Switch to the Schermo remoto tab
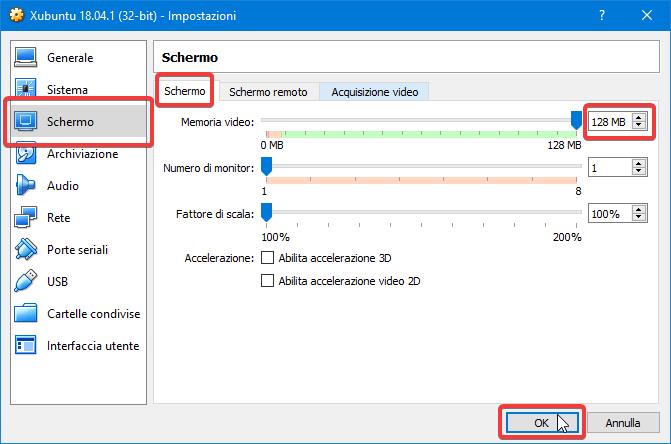Screen dimensions: 671x444 (268, 92)
